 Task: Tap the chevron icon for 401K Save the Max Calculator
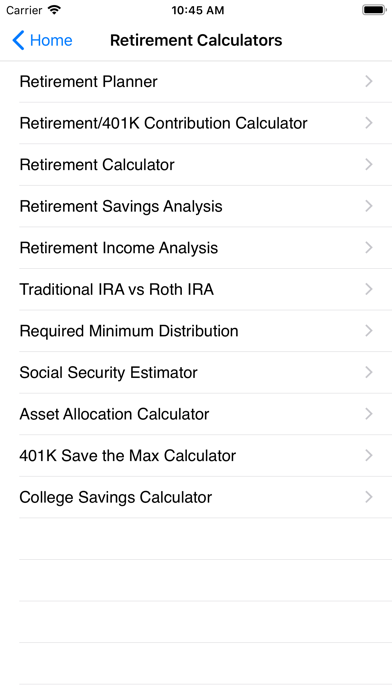[368, 455]
